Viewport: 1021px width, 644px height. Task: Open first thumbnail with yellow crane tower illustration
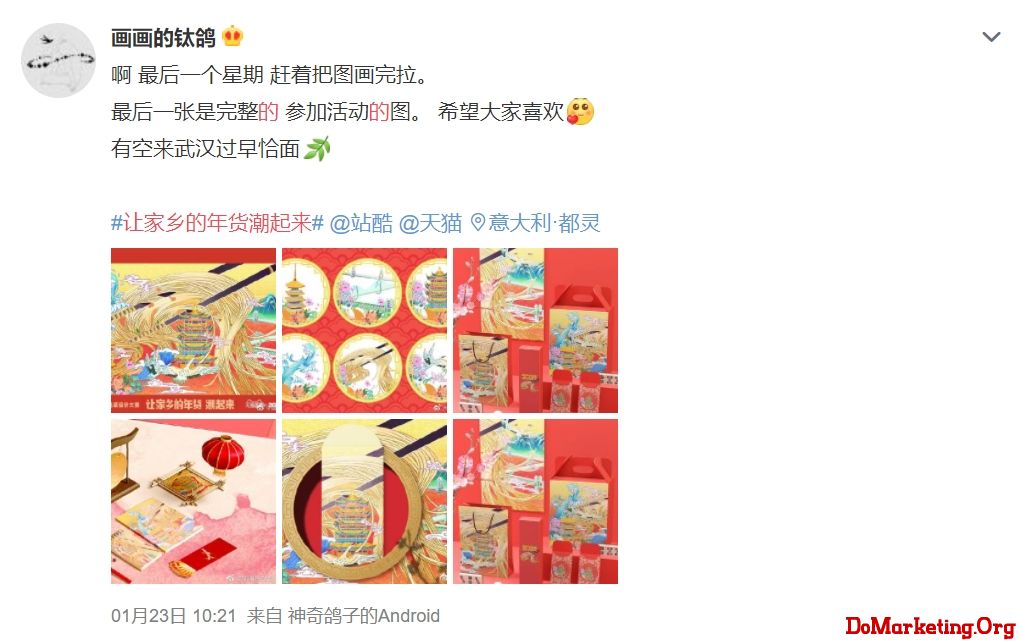pyautogui.click(x=193, y=330)
